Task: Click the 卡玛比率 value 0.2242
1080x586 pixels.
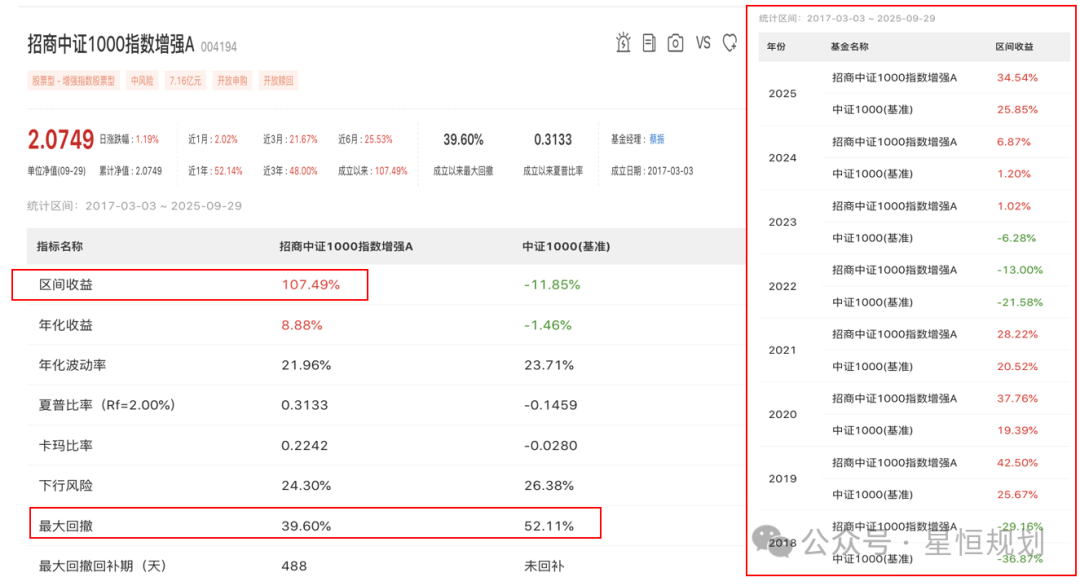Action: pos(304,446)
